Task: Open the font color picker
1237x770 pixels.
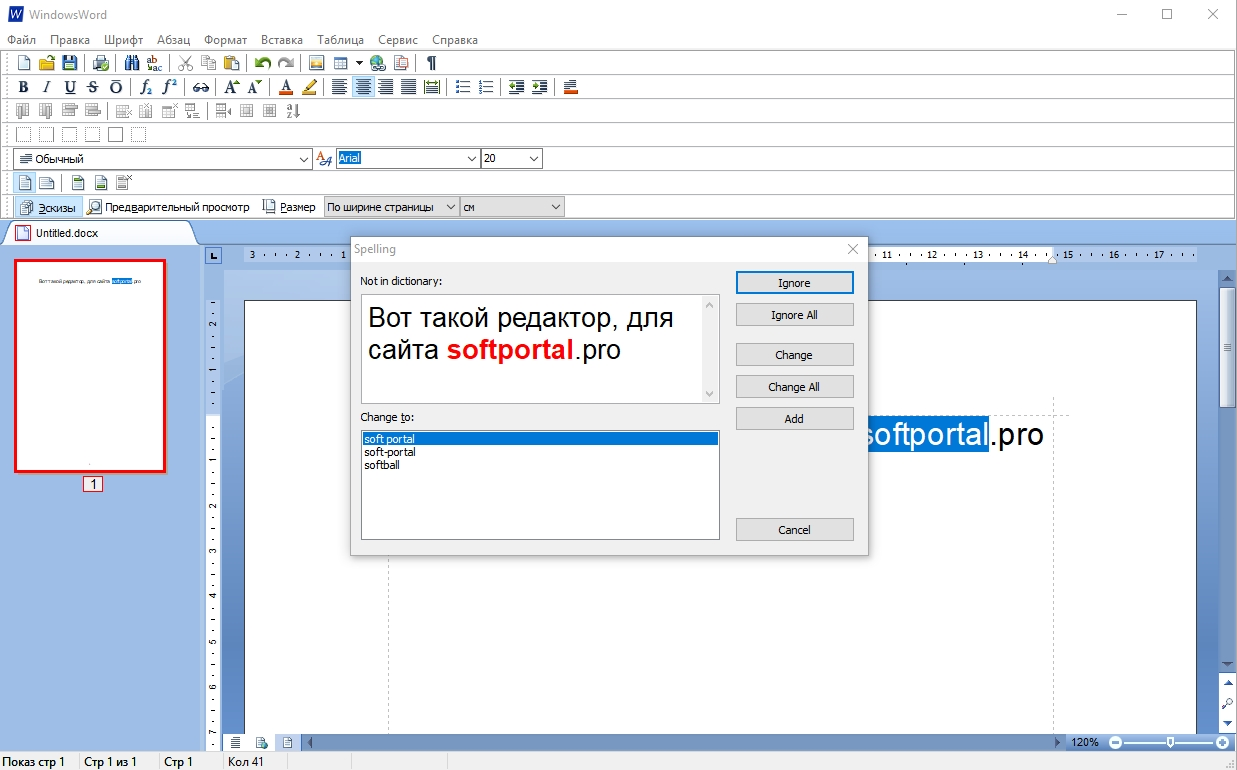Action: coord(286,87)
